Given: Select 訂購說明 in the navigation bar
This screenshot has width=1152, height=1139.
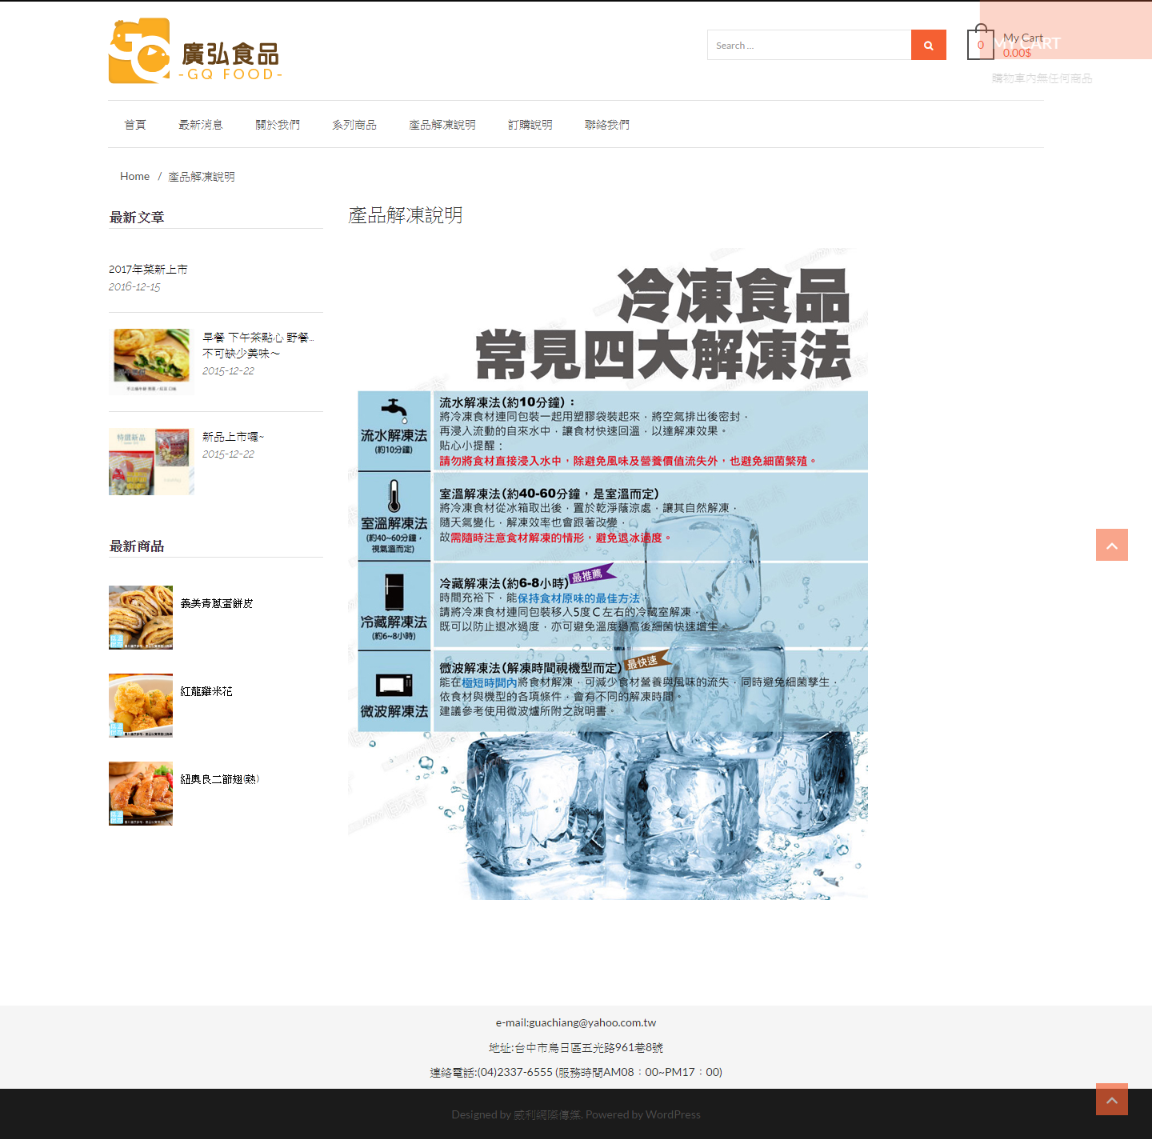Looking at the screenshot, I should point(530,125).
